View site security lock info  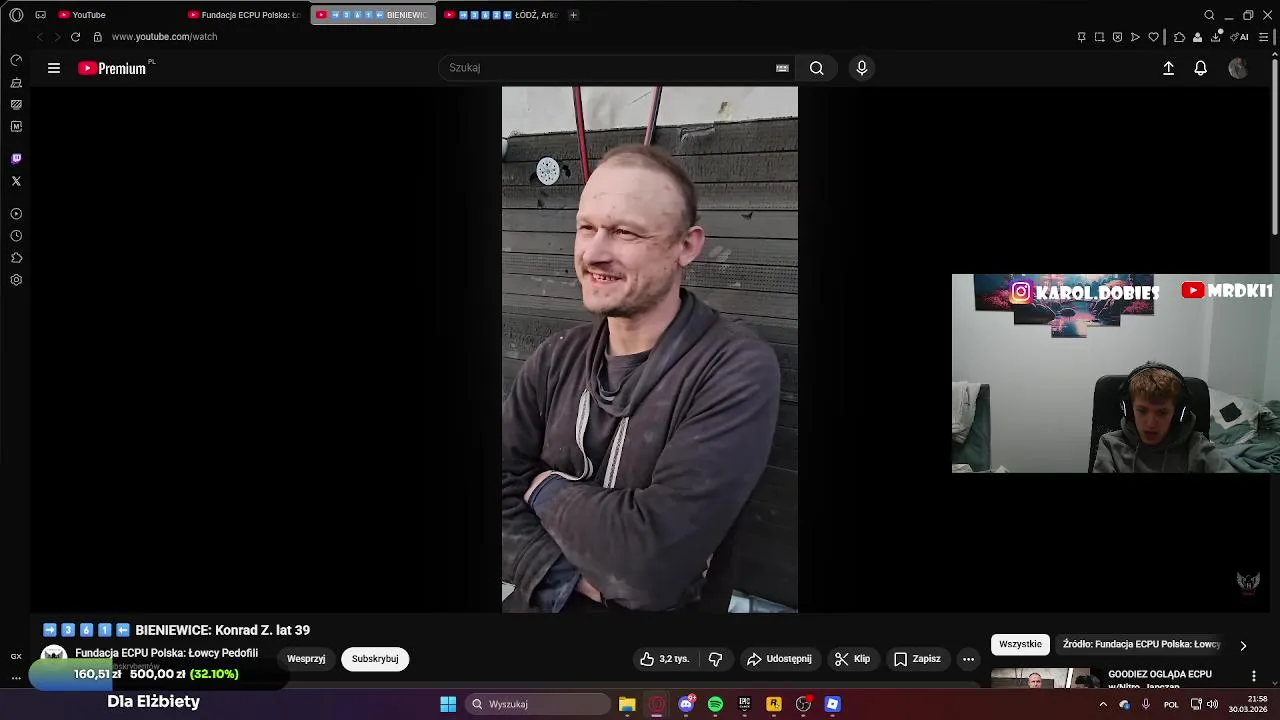pos(98,37)
